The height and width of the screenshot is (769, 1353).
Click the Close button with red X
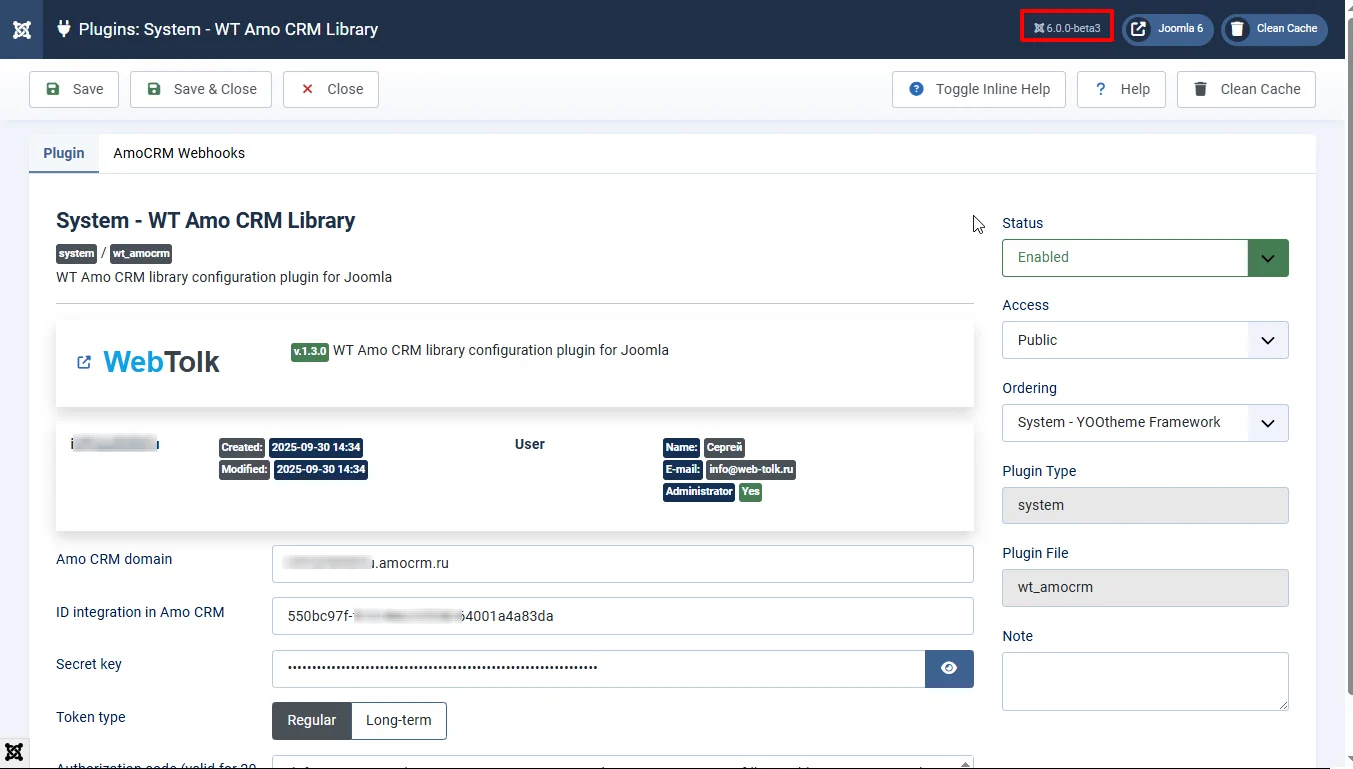[x=330, y=89]
